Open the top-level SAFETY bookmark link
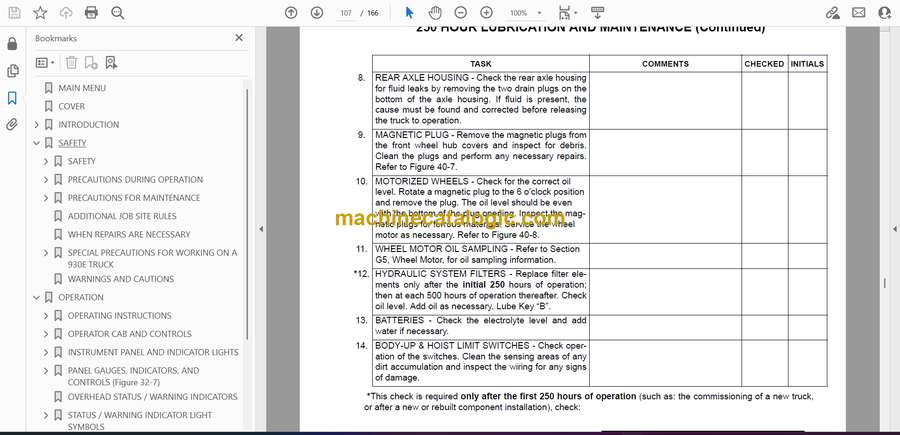 point(72,143)
